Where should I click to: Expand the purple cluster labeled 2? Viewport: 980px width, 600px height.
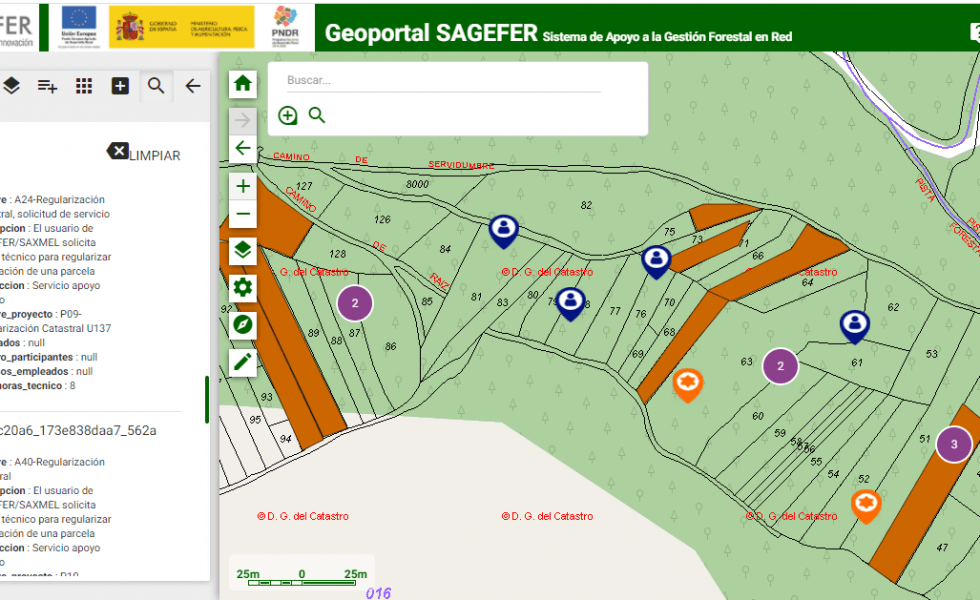(x=354, y=302)
